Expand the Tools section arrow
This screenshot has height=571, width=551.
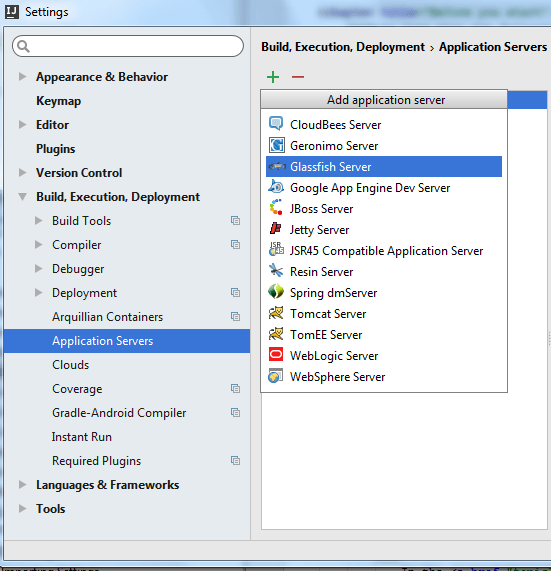coord(23,509)
